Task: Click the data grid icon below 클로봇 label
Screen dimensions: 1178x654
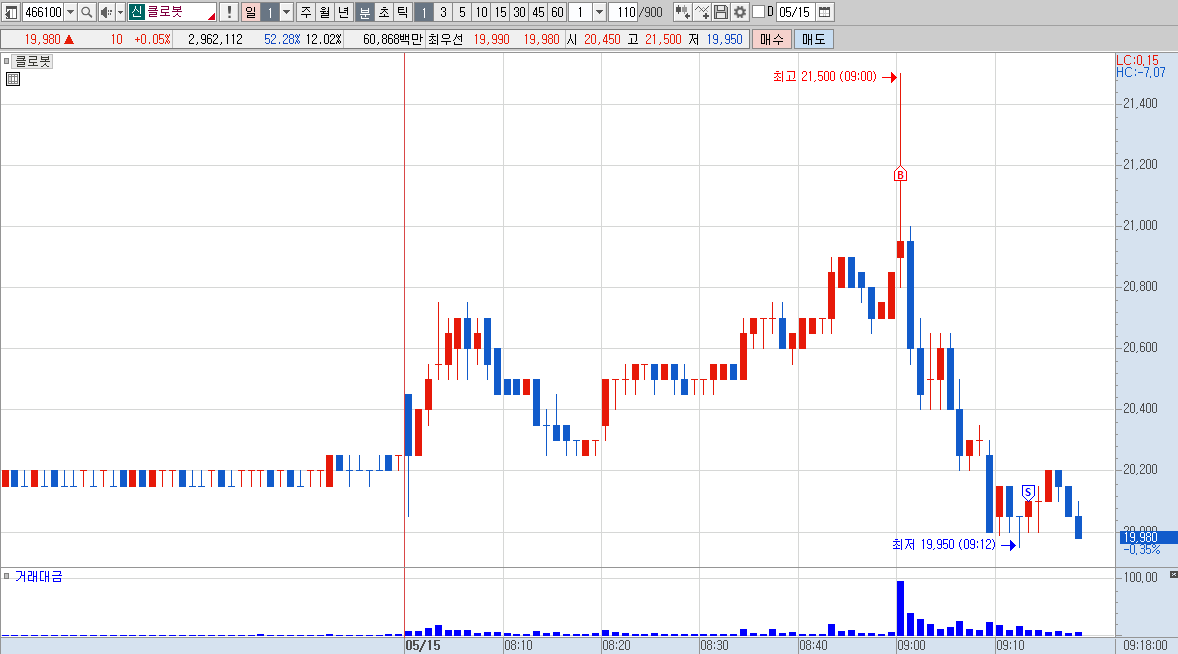Action: (x=13, y=79)
